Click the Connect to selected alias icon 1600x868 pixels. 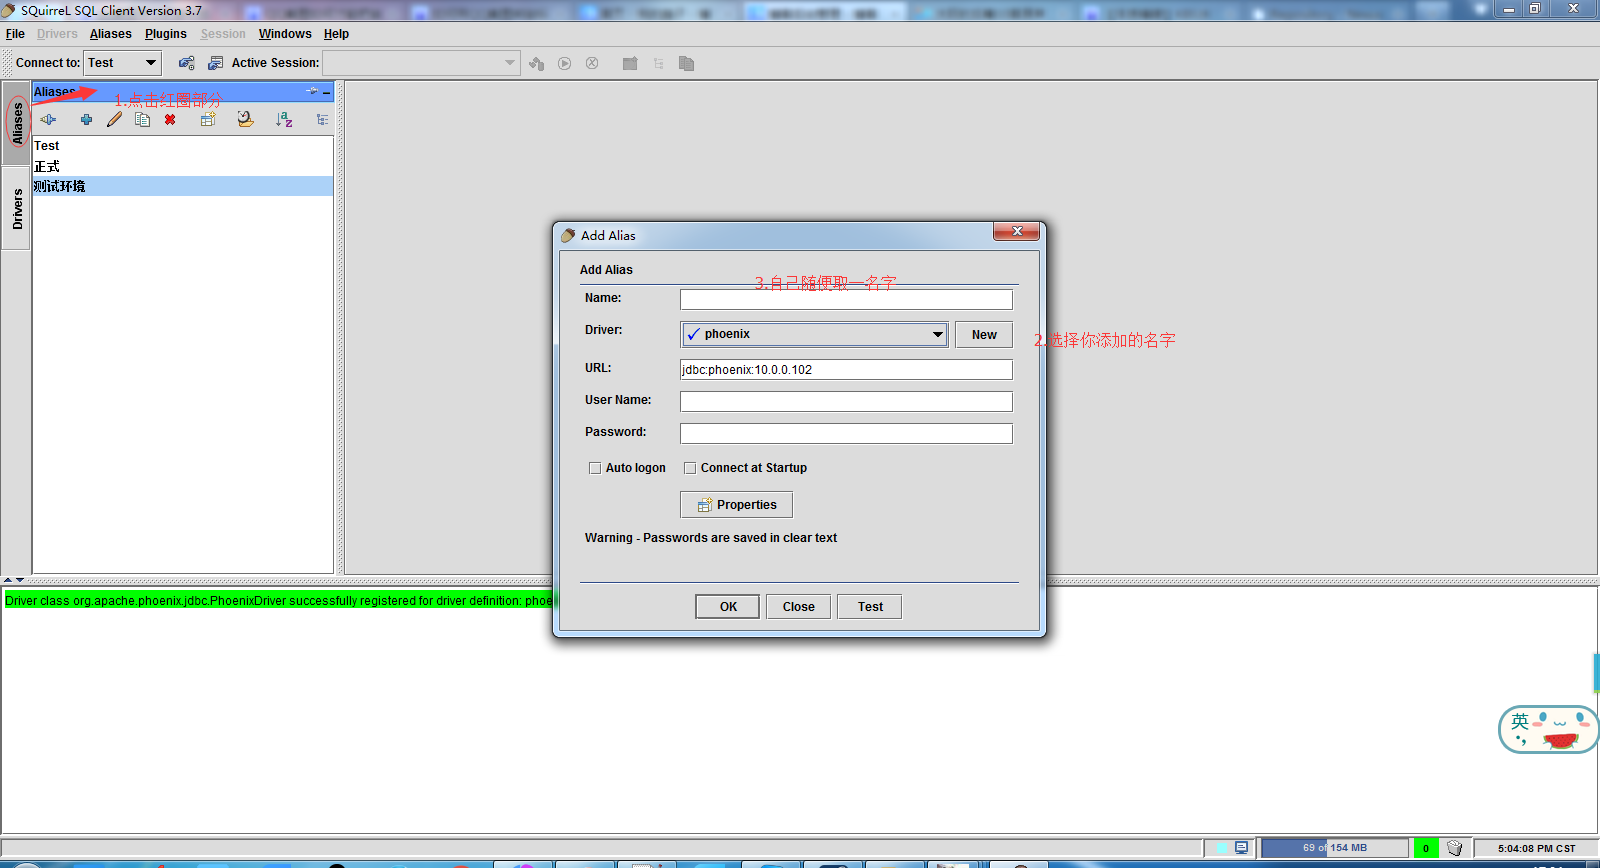tap(48, 120)
